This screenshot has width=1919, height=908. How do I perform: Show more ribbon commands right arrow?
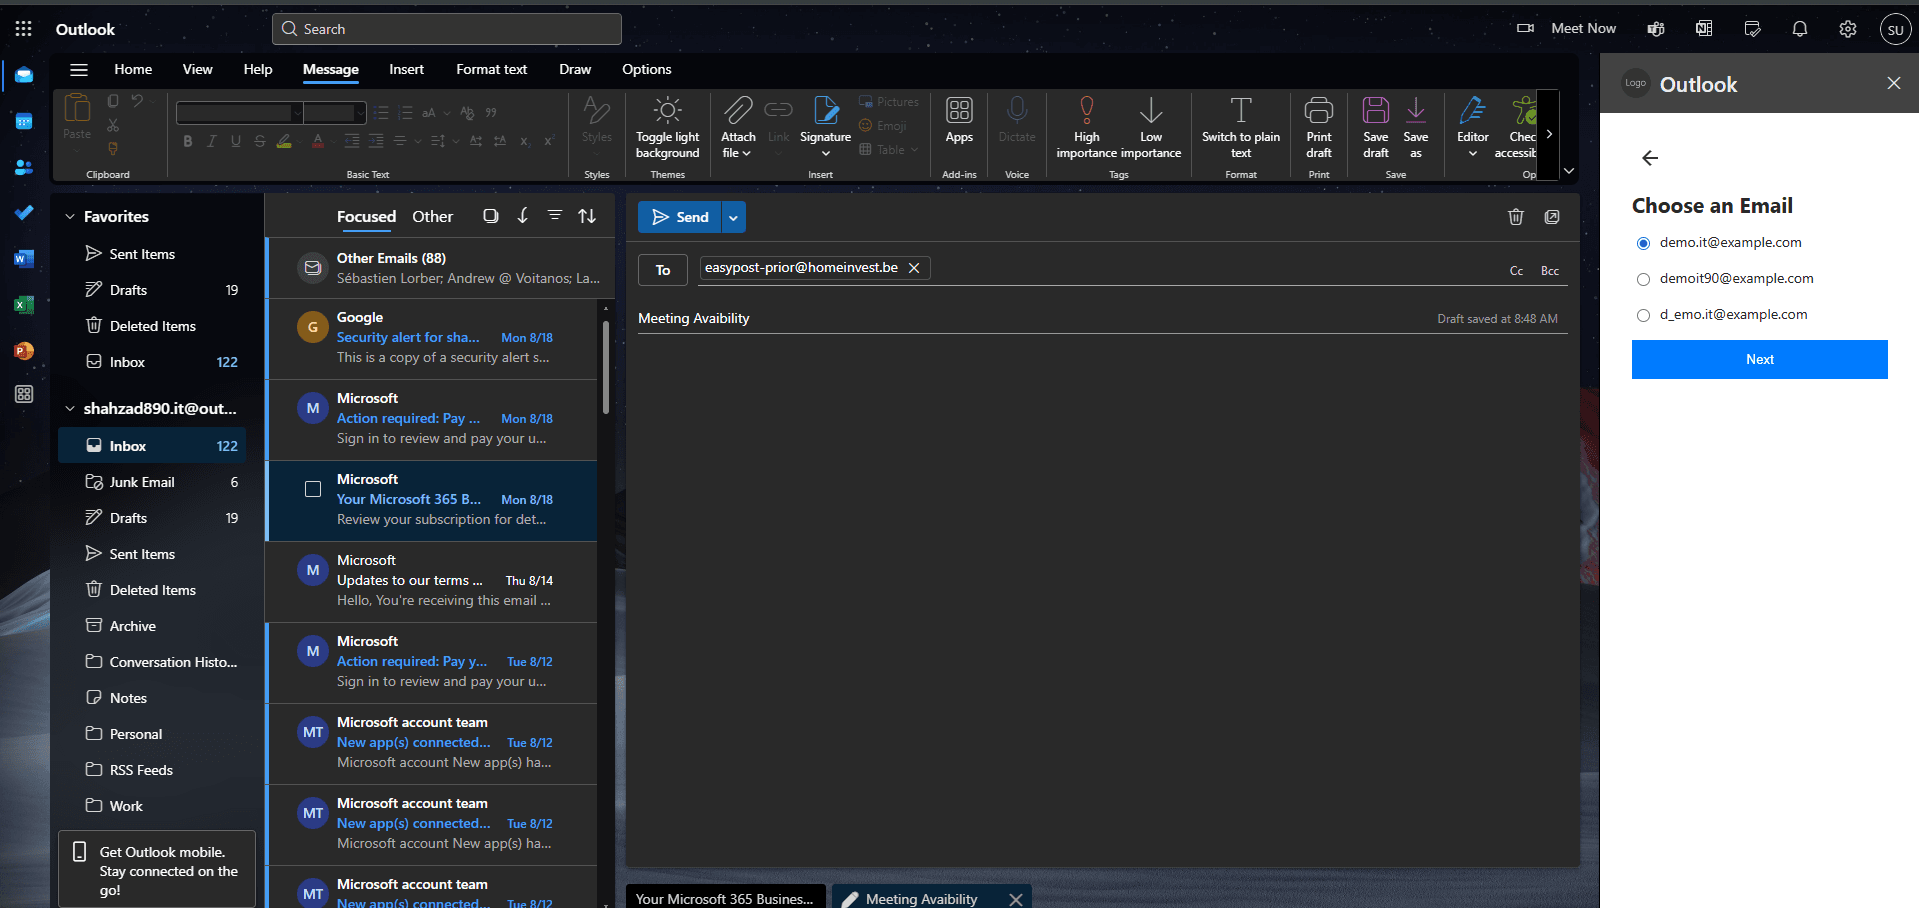pyautogui.click(x=1549, y=134)
